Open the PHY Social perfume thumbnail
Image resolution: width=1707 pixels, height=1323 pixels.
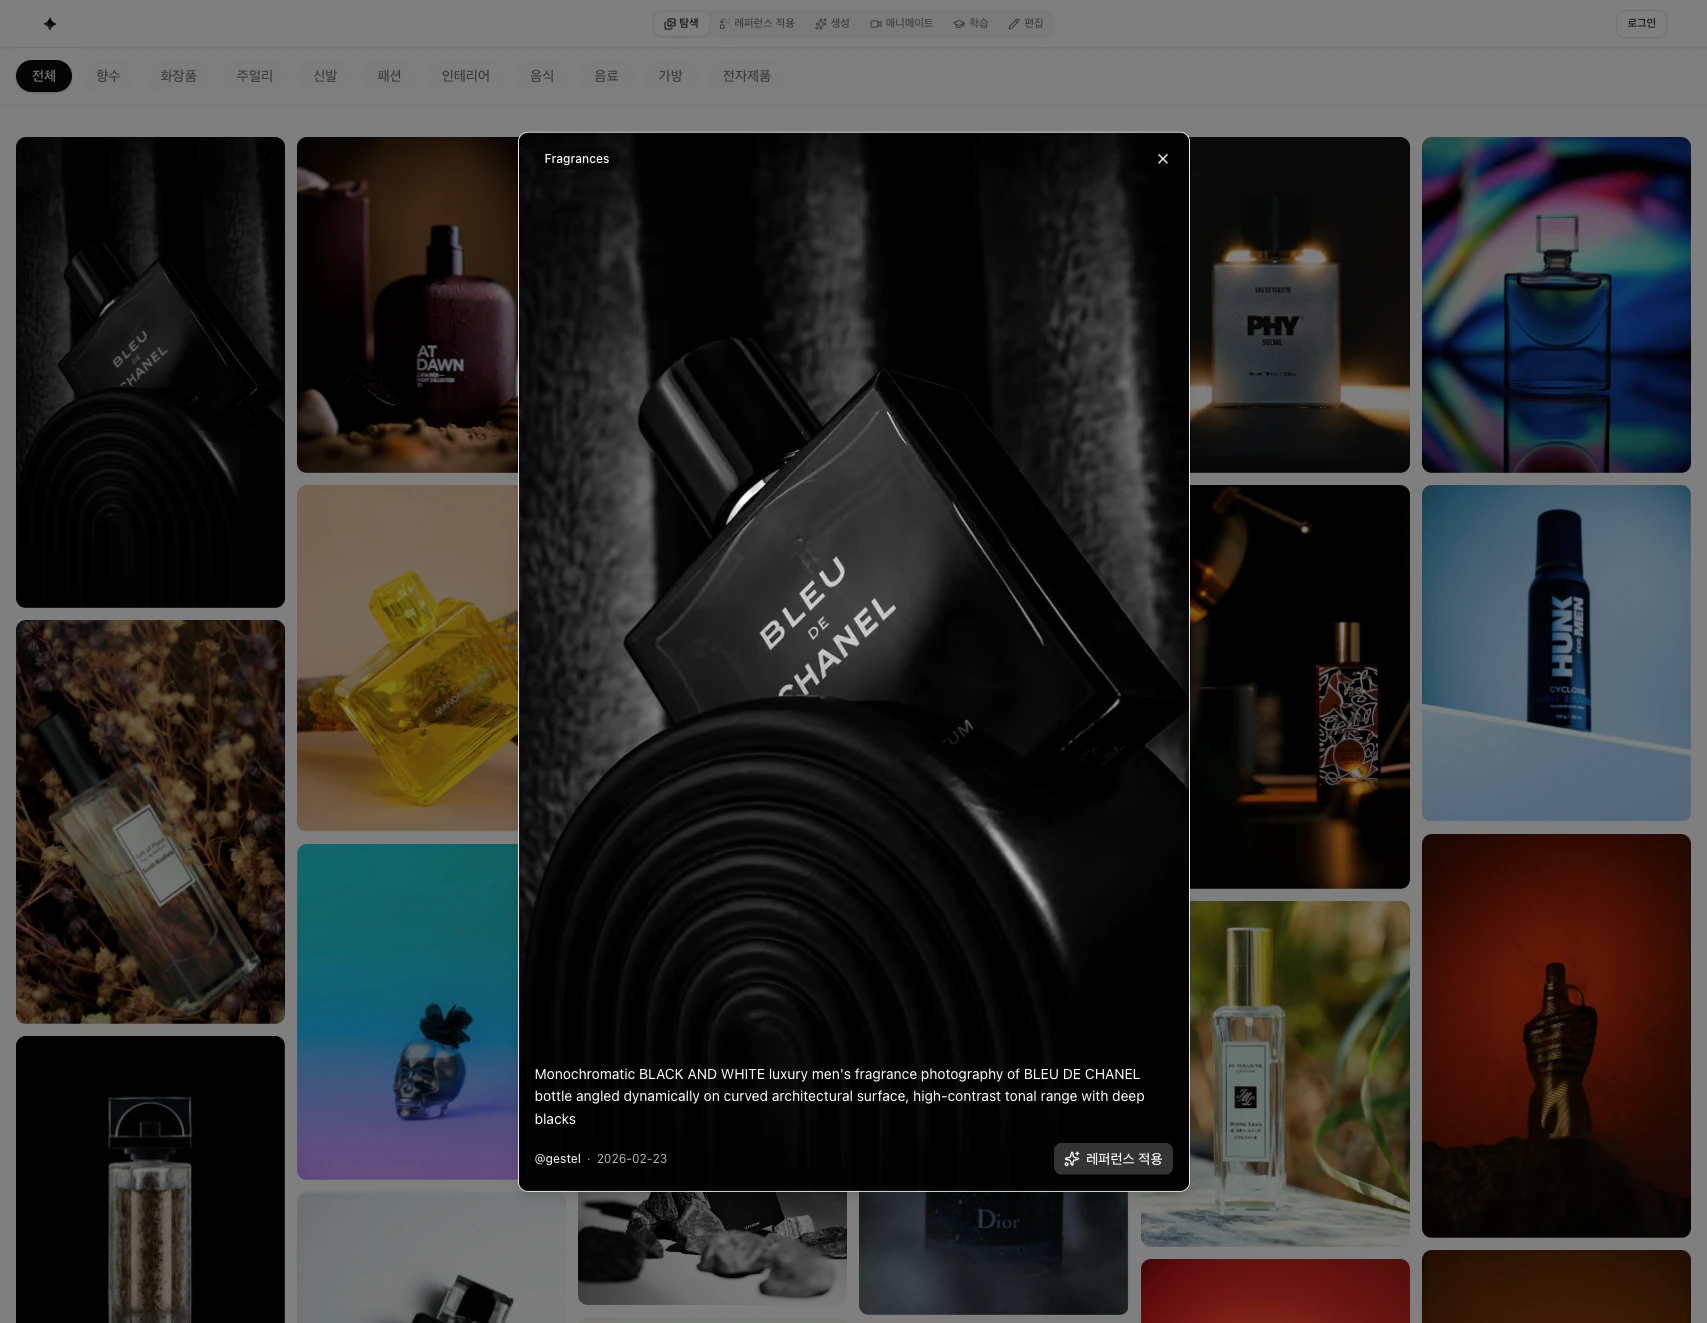click(1300, 305)
